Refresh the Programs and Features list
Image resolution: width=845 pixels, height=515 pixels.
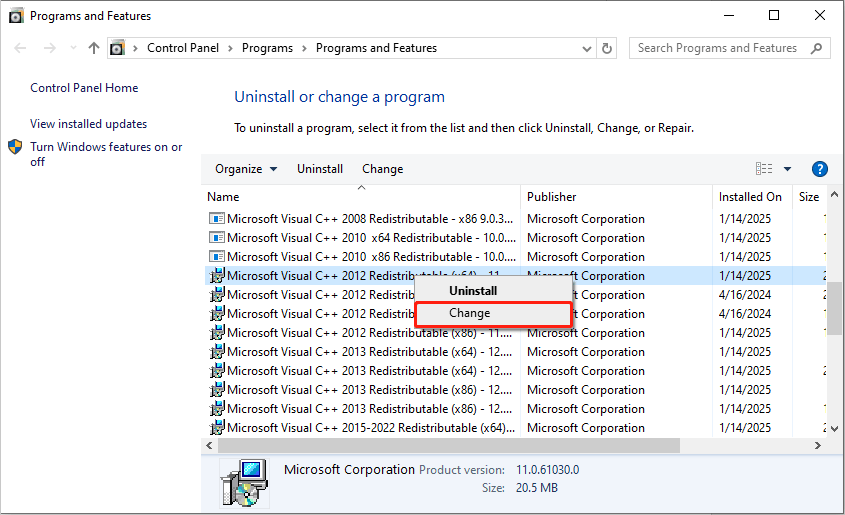[607, 48]
